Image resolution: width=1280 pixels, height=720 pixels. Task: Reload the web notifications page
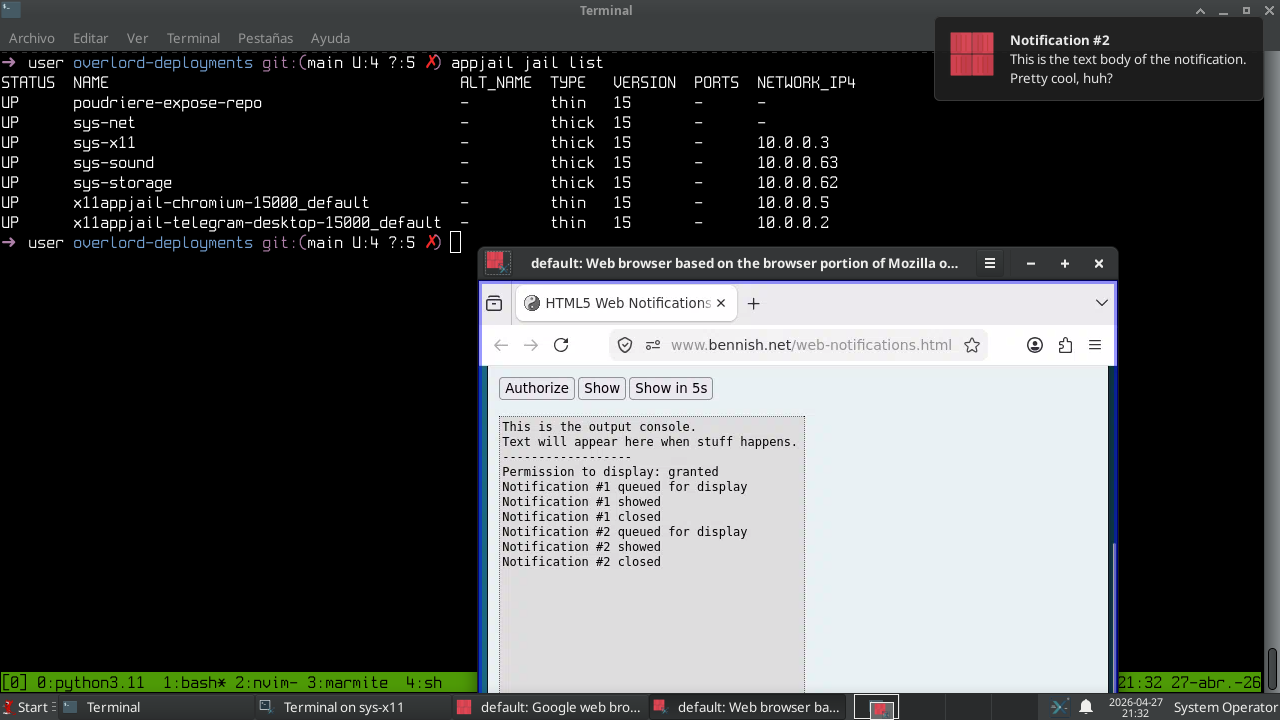[561, 345]
